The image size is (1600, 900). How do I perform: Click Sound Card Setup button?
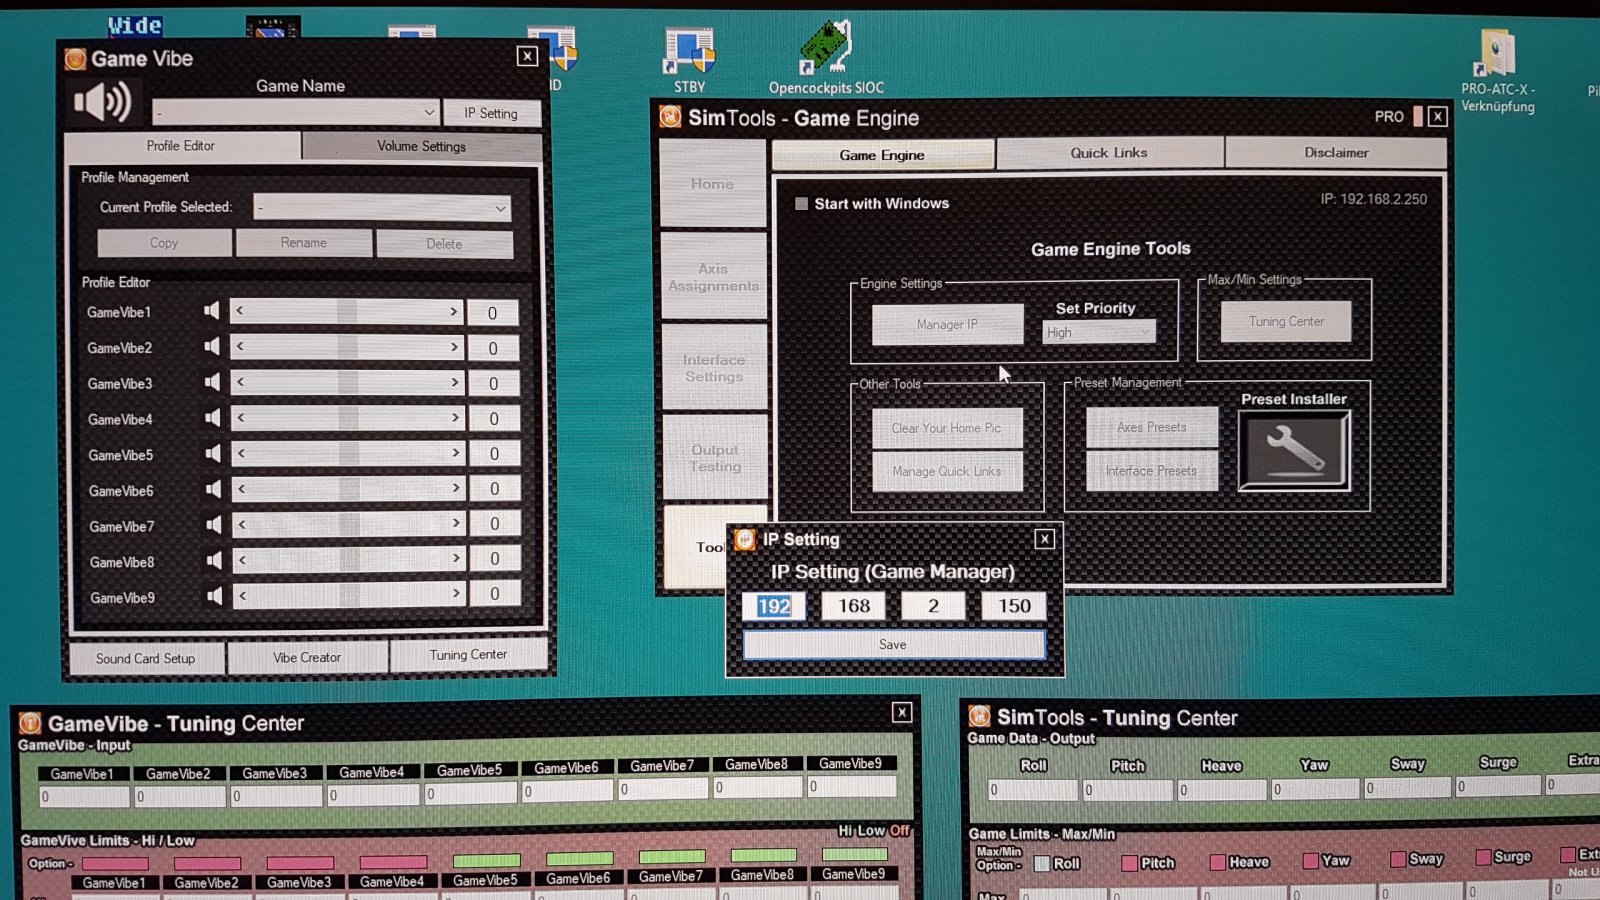[x=146, y=658]
